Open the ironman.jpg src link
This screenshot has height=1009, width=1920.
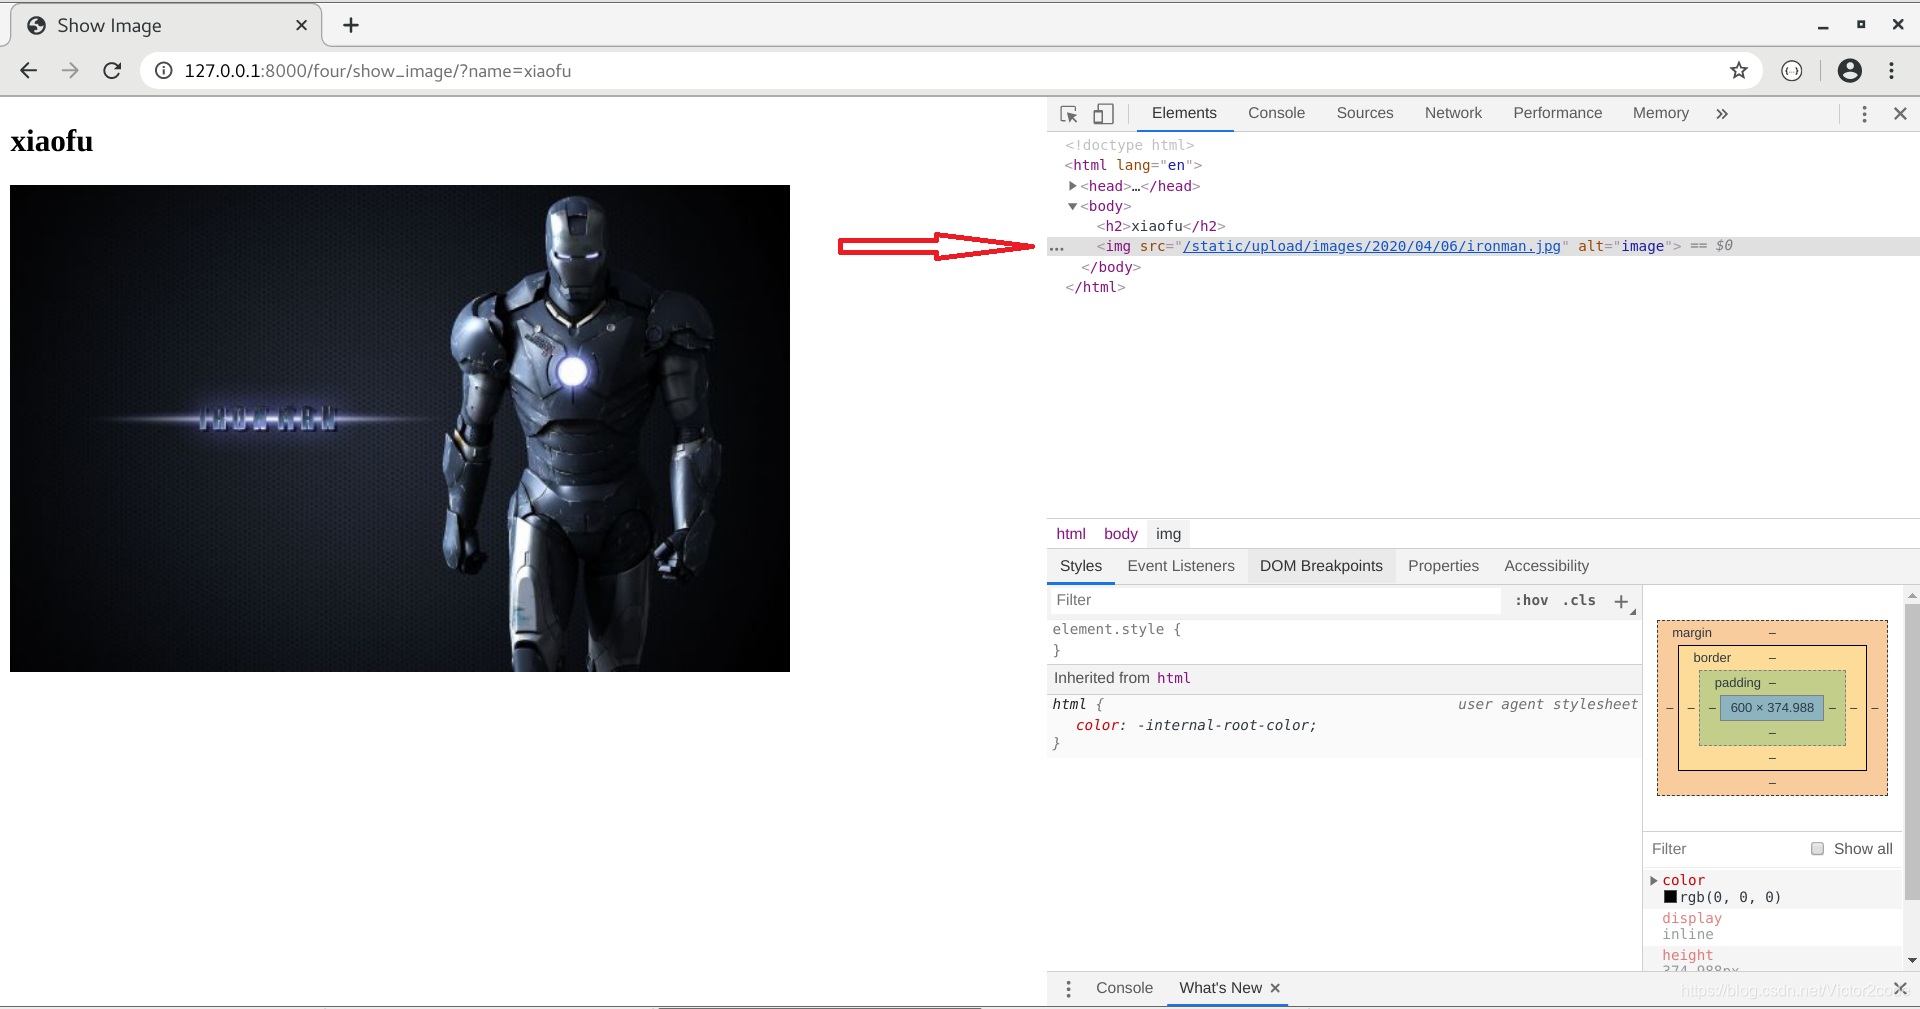point(1371,246)
